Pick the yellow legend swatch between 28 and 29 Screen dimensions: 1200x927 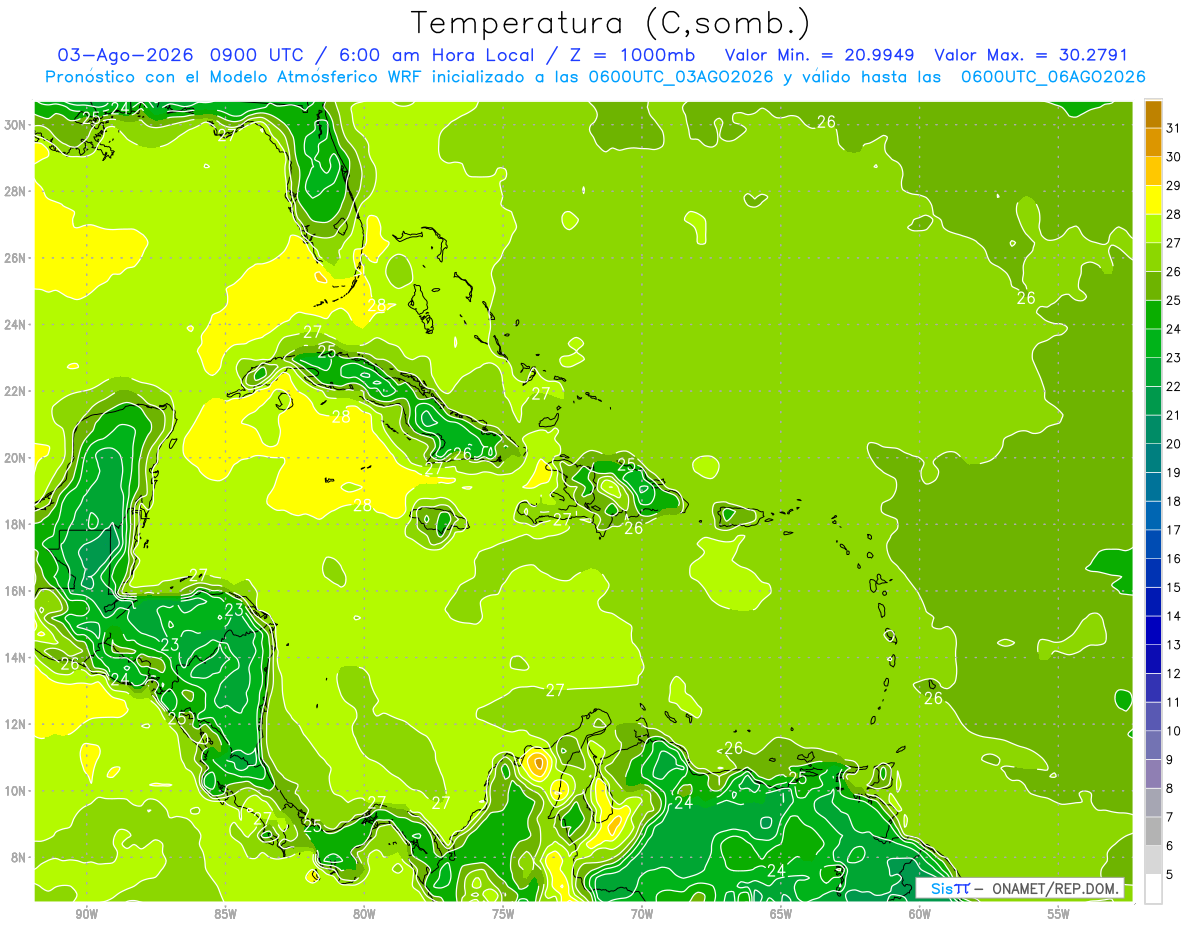point(1153,200)
